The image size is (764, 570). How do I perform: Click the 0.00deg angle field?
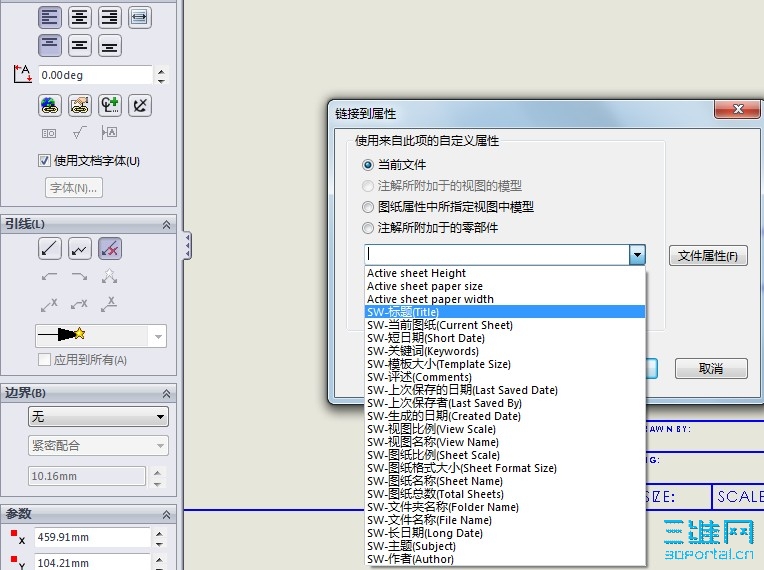[x=96, y=75]
